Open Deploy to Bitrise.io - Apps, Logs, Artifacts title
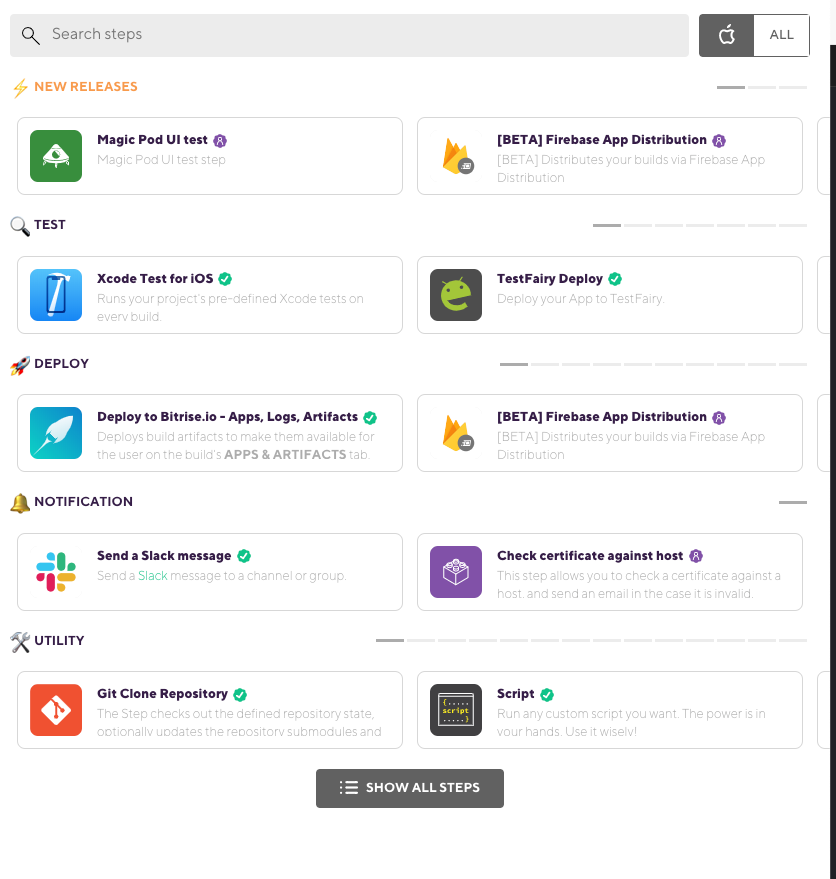836x879 pixels. point(227,417)
